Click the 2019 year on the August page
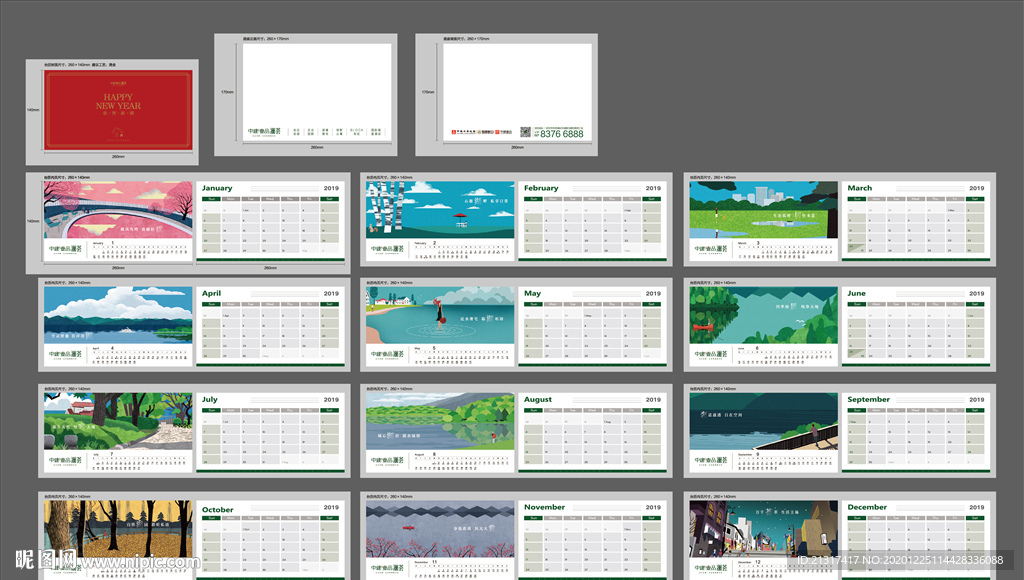 point(653,400)
